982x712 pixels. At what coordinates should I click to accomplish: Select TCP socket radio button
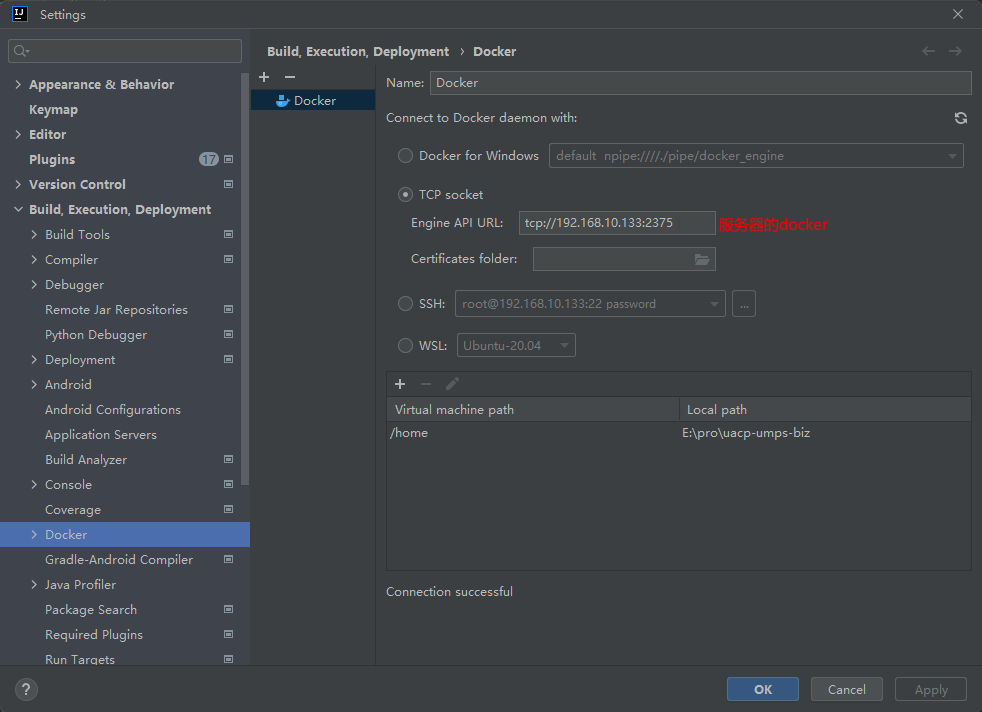[x=405, y=195]
